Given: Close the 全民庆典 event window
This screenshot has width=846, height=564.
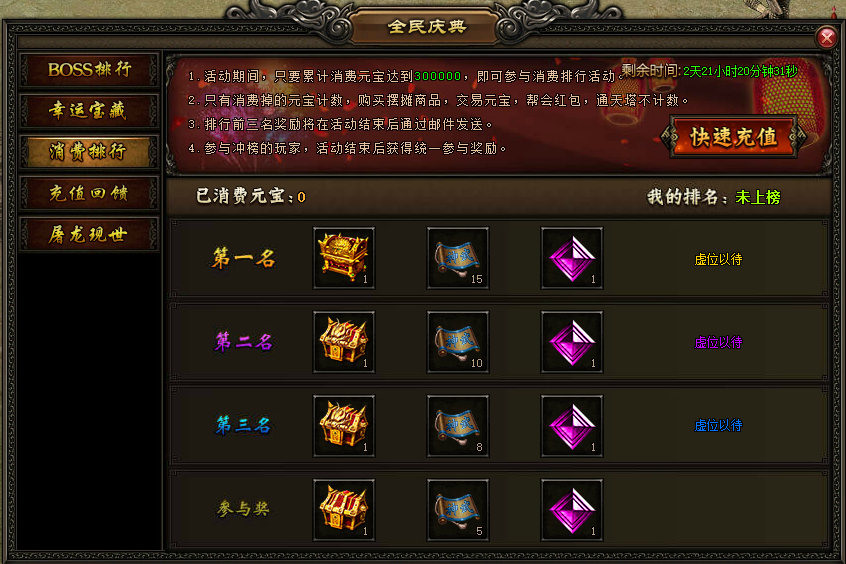Looking at the screenshot, I should pos(827,38).
